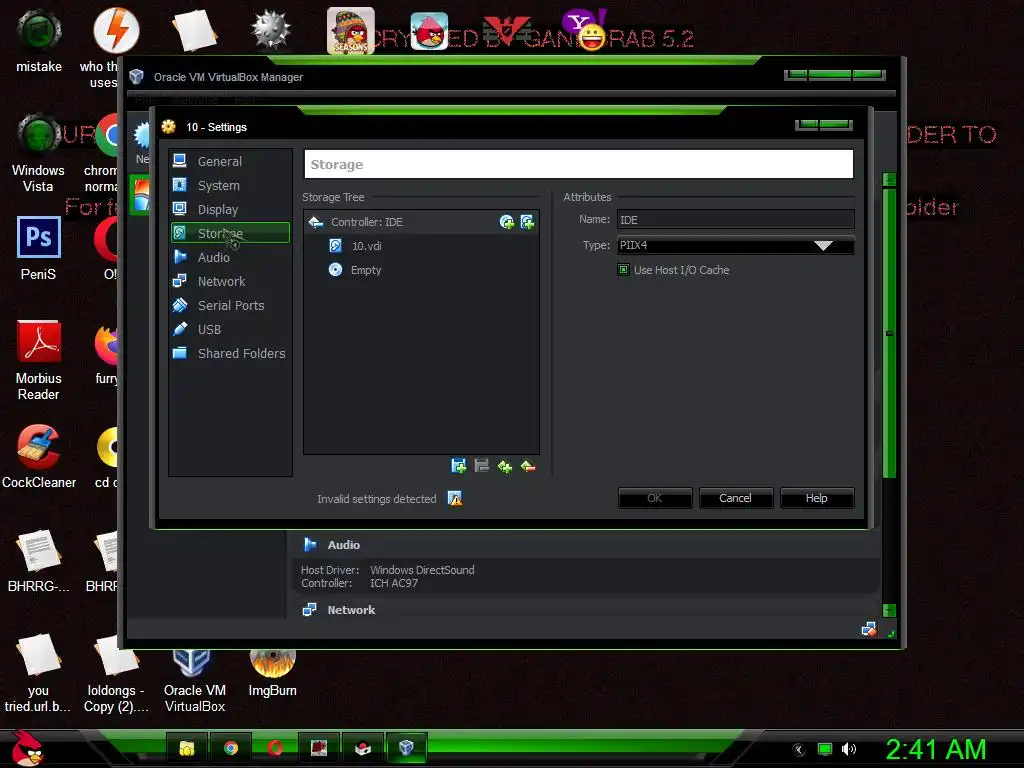Viewport: 1024px width, 768px height.
Task: Click the Network section header in VirtualBox Manager
Action: click(351, 610)
